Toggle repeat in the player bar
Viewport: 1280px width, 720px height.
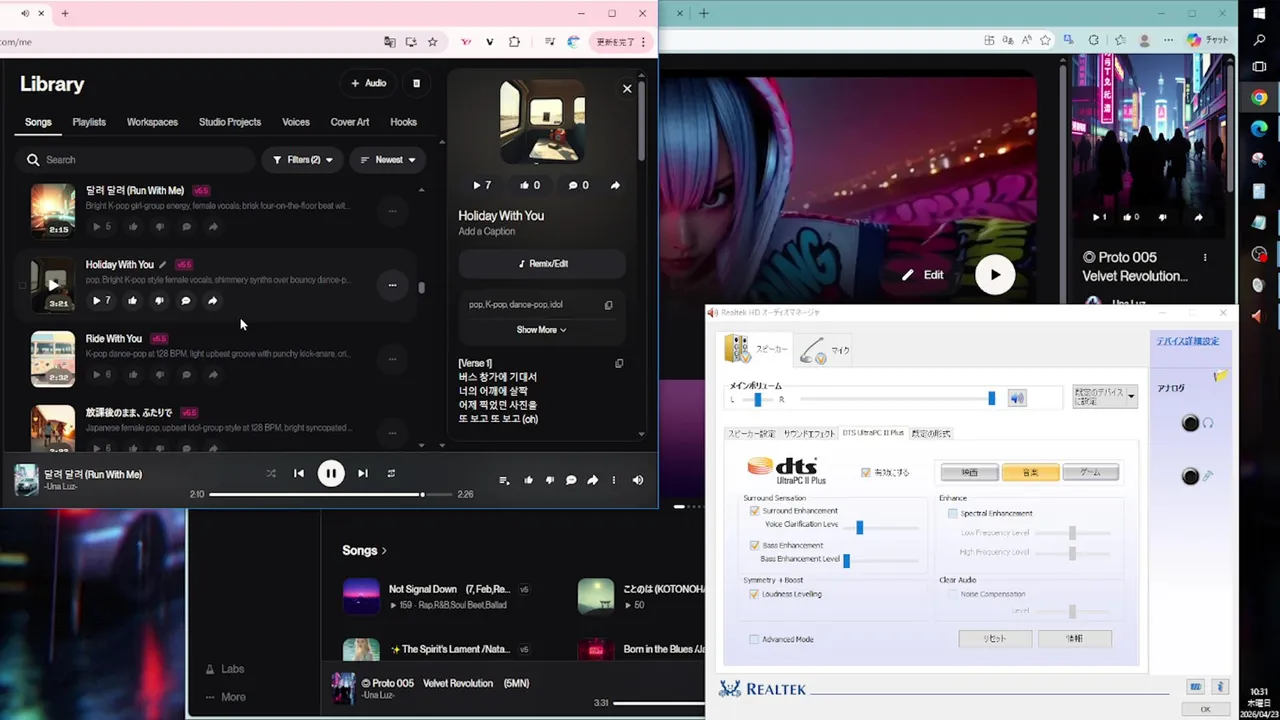(391, 474)
